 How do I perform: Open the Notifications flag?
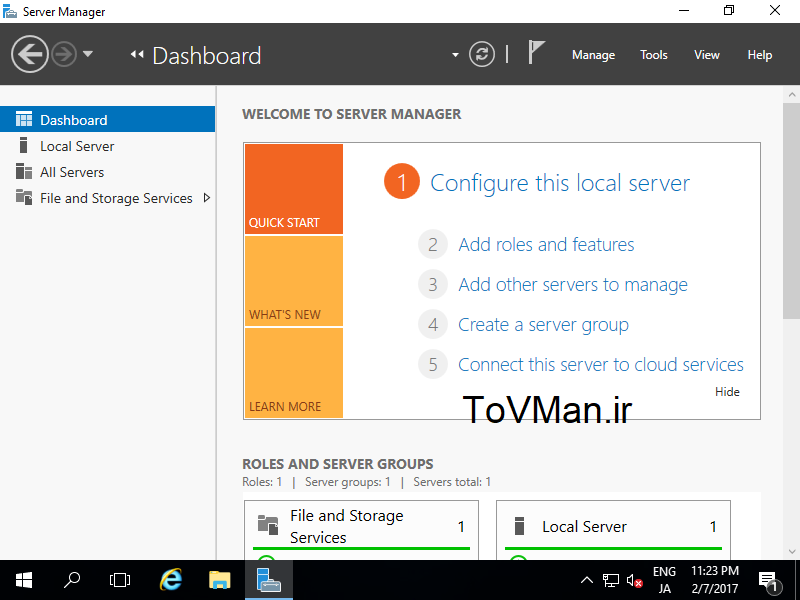tap(536, 53)
